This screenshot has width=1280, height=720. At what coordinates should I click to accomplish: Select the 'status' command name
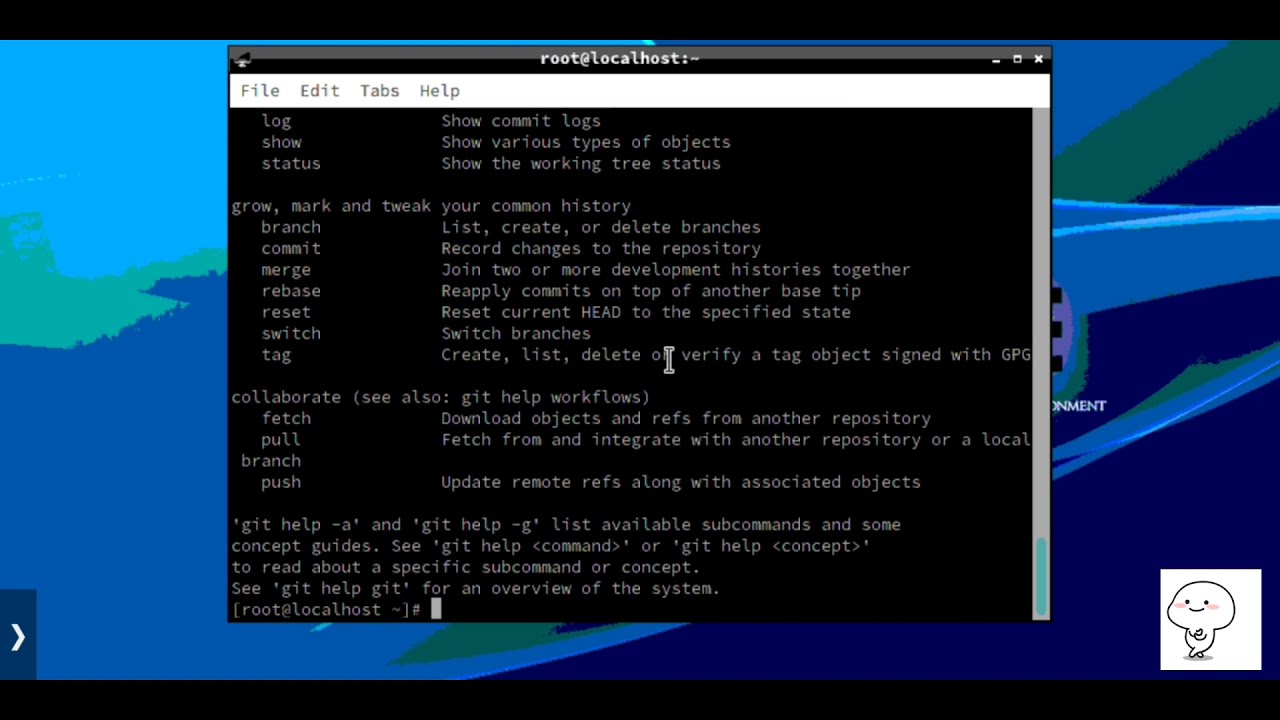291,163
